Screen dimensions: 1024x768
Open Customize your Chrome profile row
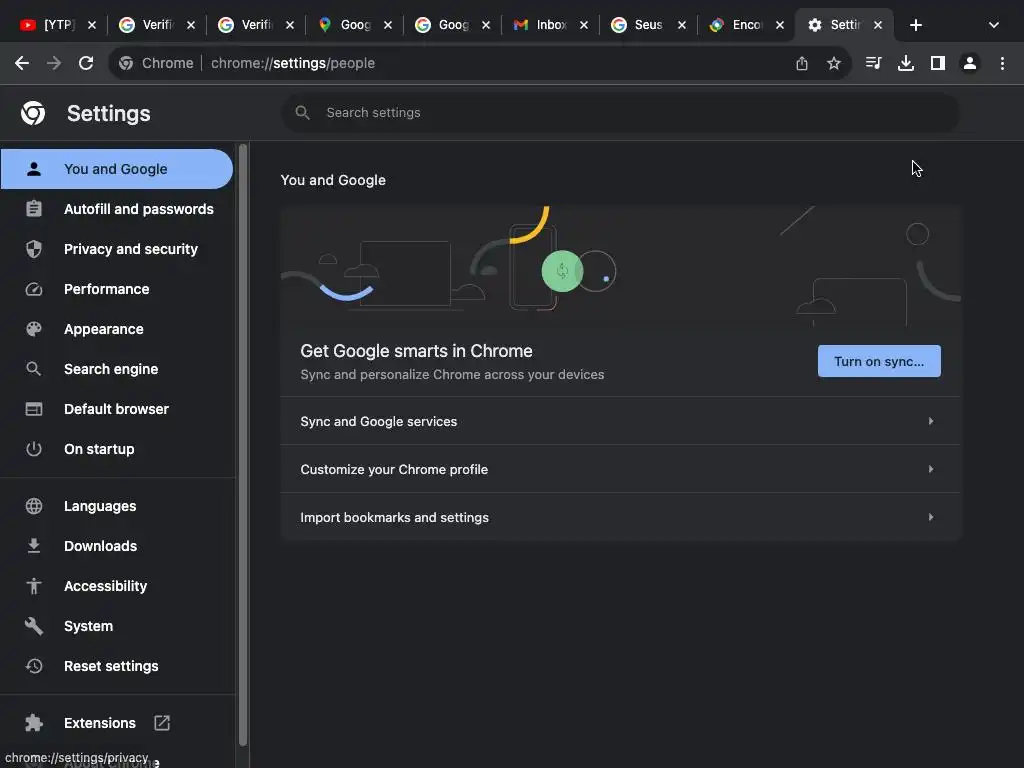point(620,469)
